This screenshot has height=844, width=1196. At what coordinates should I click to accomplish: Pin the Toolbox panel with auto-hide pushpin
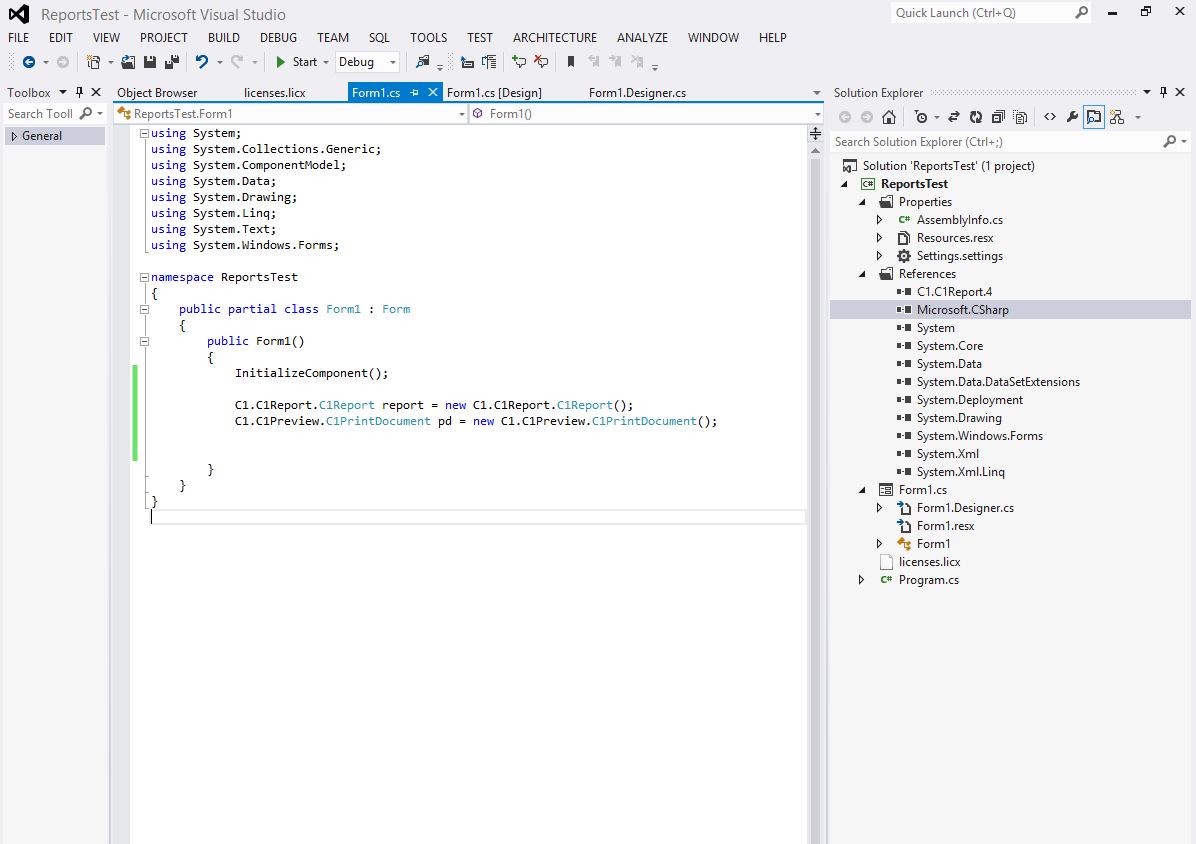click(79, 92)
